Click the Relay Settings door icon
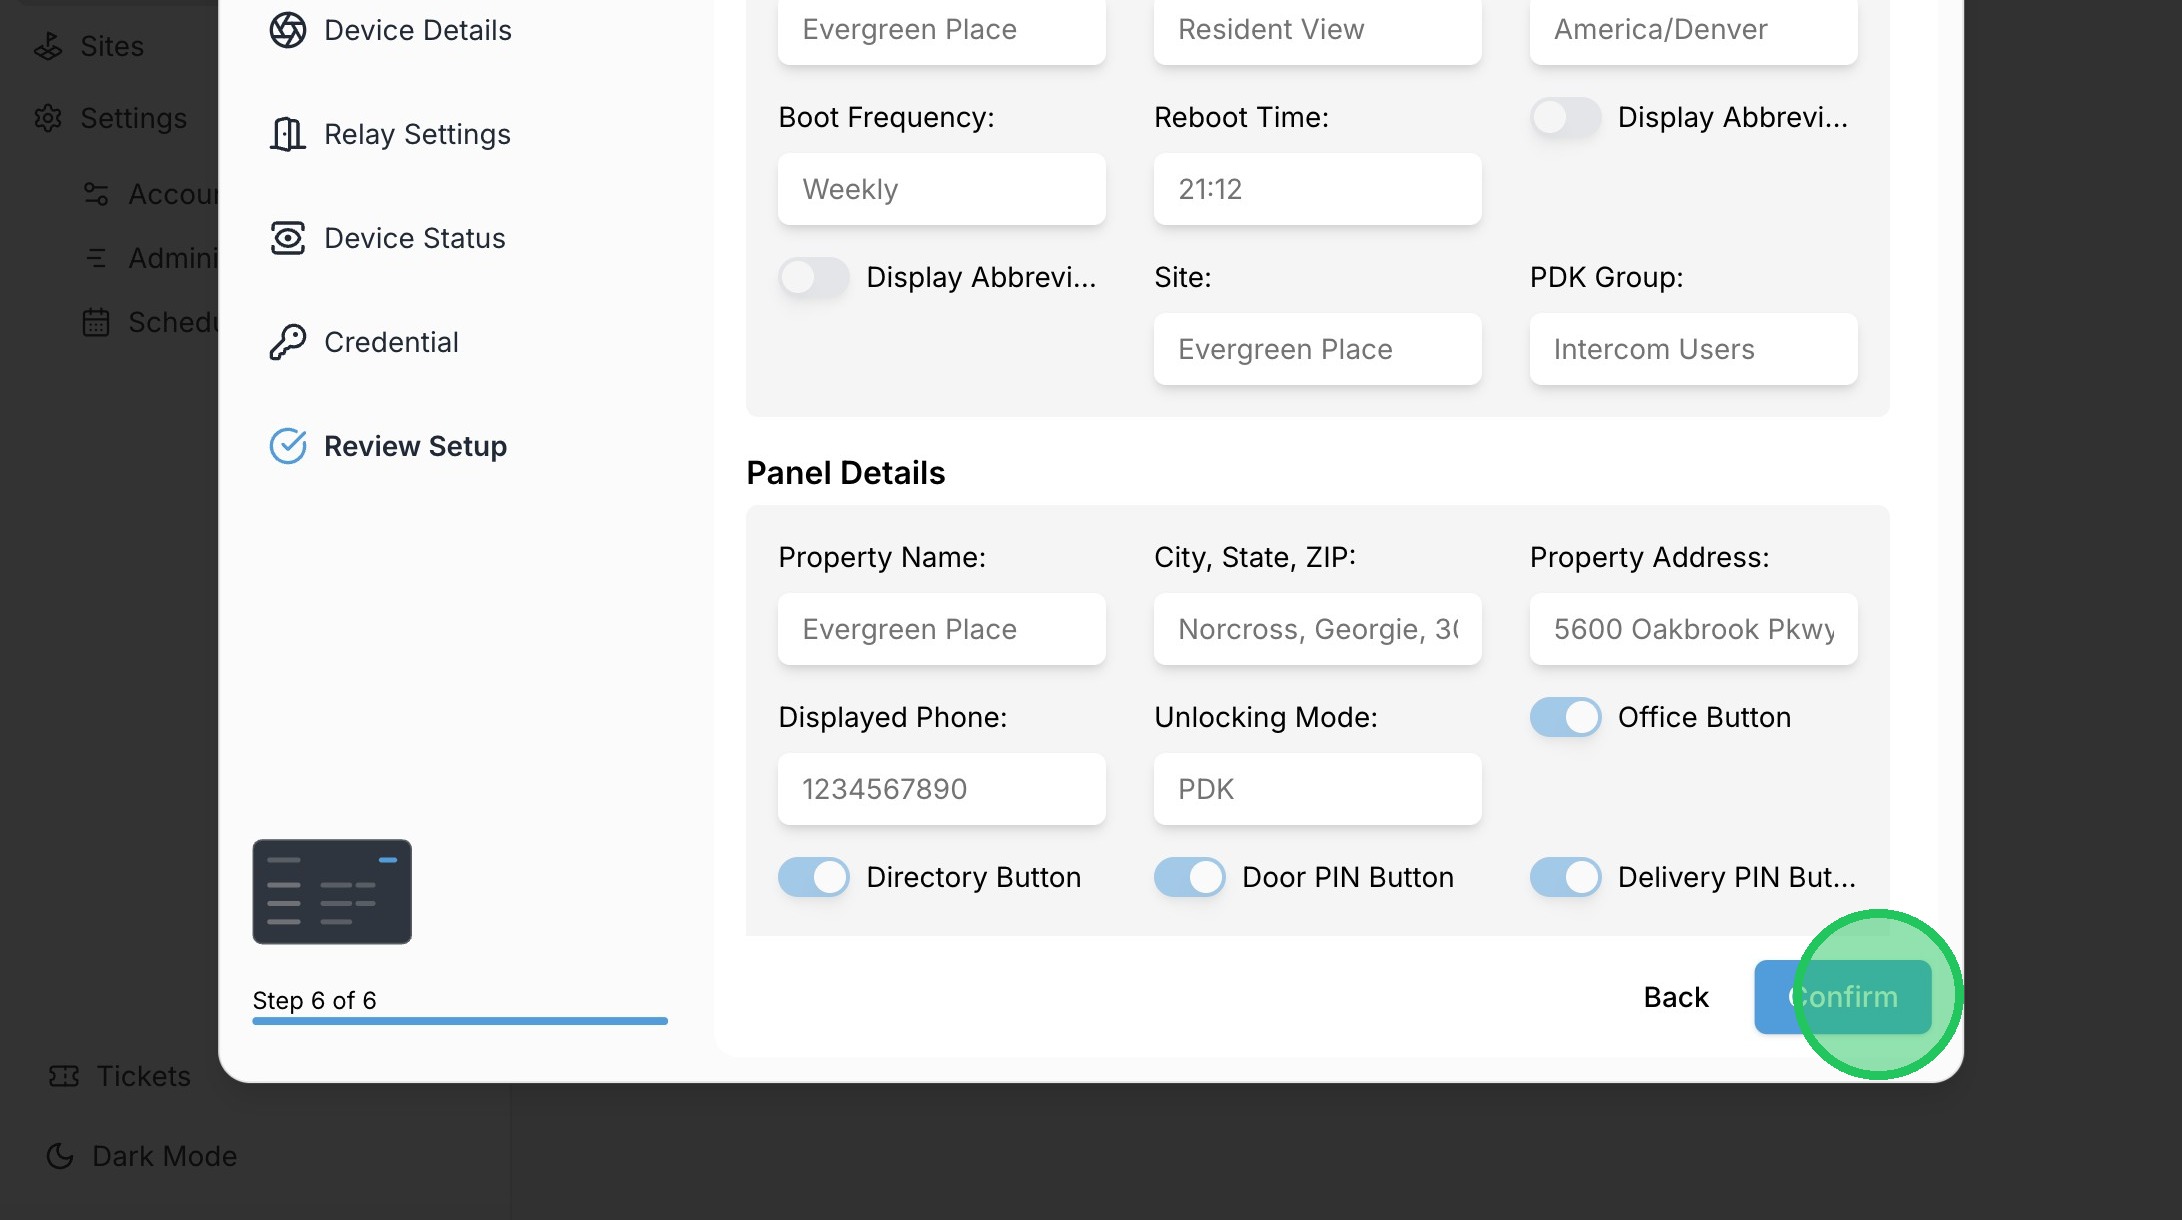 tap(287, 134)
